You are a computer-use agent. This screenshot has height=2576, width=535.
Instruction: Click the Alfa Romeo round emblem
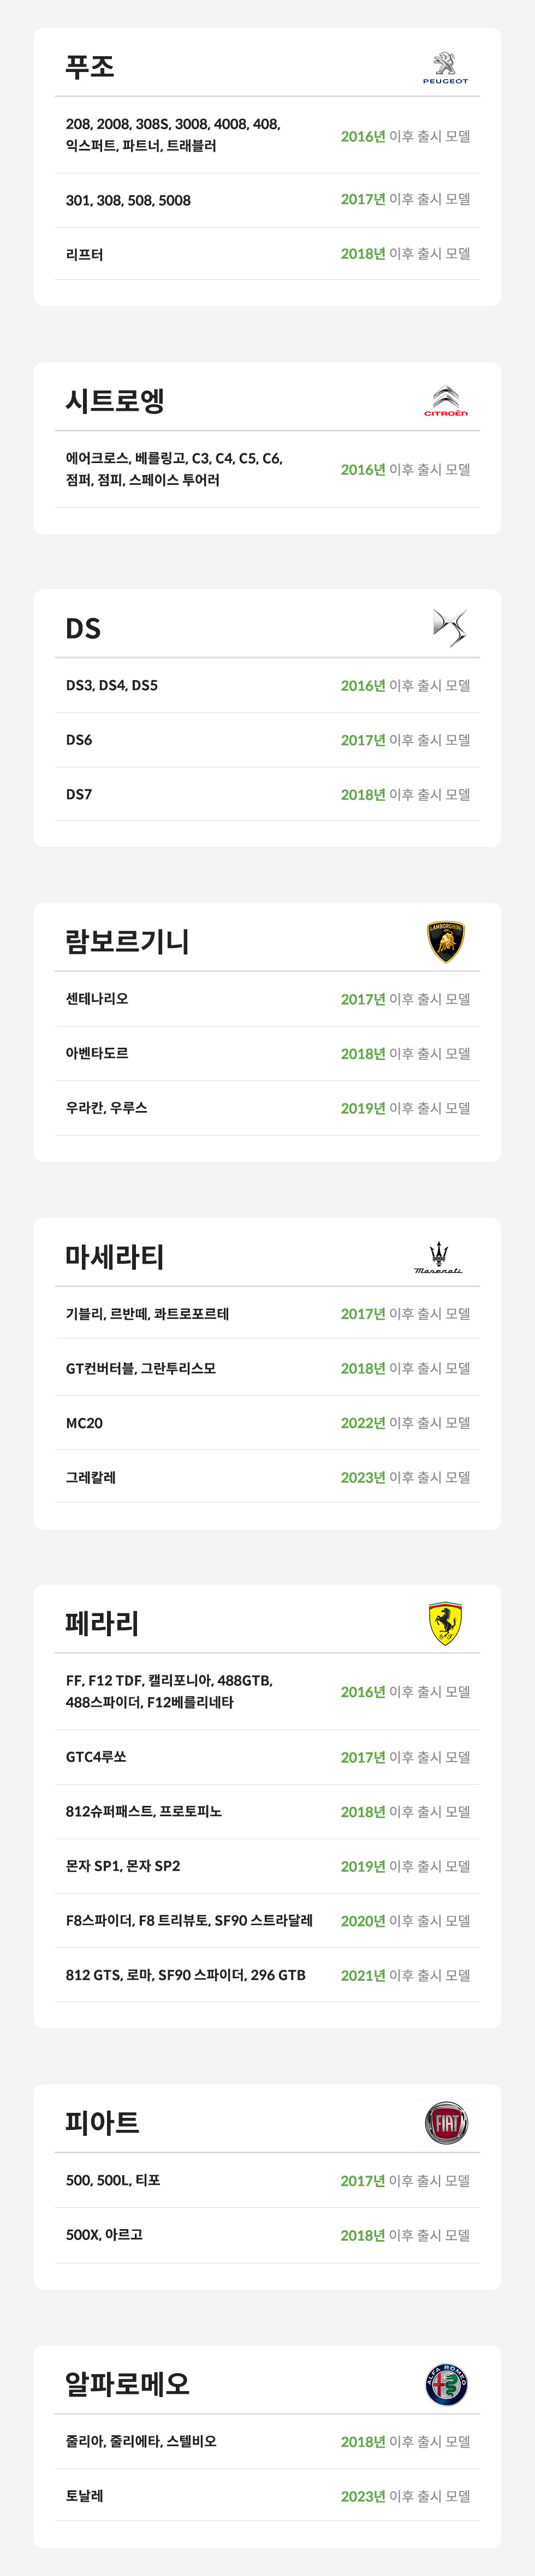446,2385
